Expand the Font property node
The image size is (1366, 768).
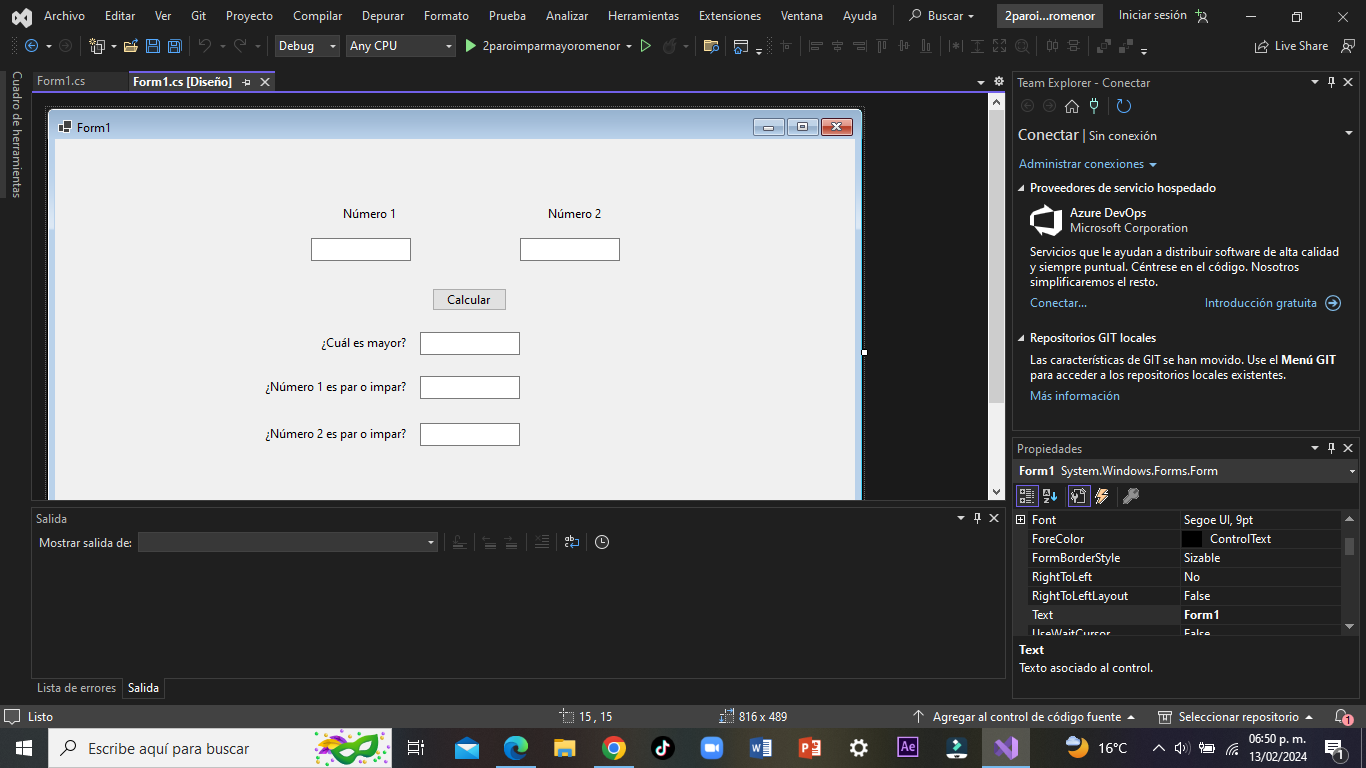coord(1021,520)
